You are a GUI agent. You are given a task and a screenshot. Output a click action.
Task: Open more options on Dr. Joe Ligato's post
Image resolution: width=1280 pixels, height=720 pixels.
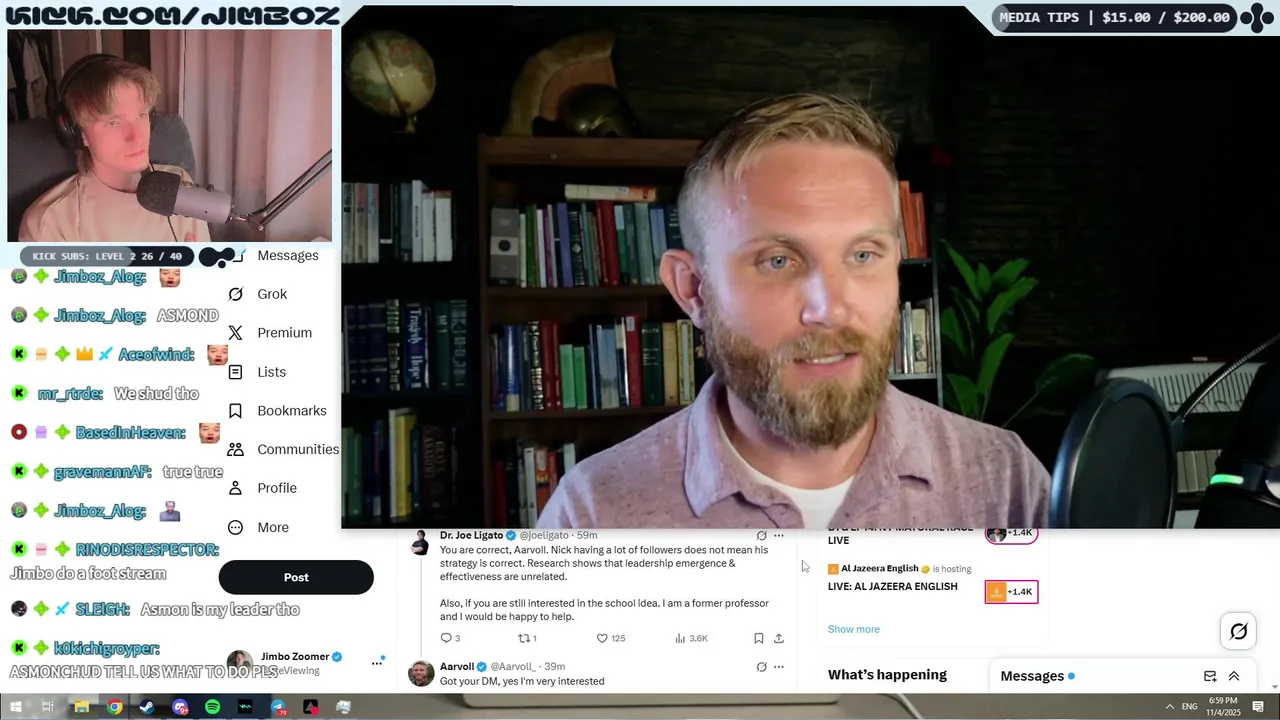779,536
